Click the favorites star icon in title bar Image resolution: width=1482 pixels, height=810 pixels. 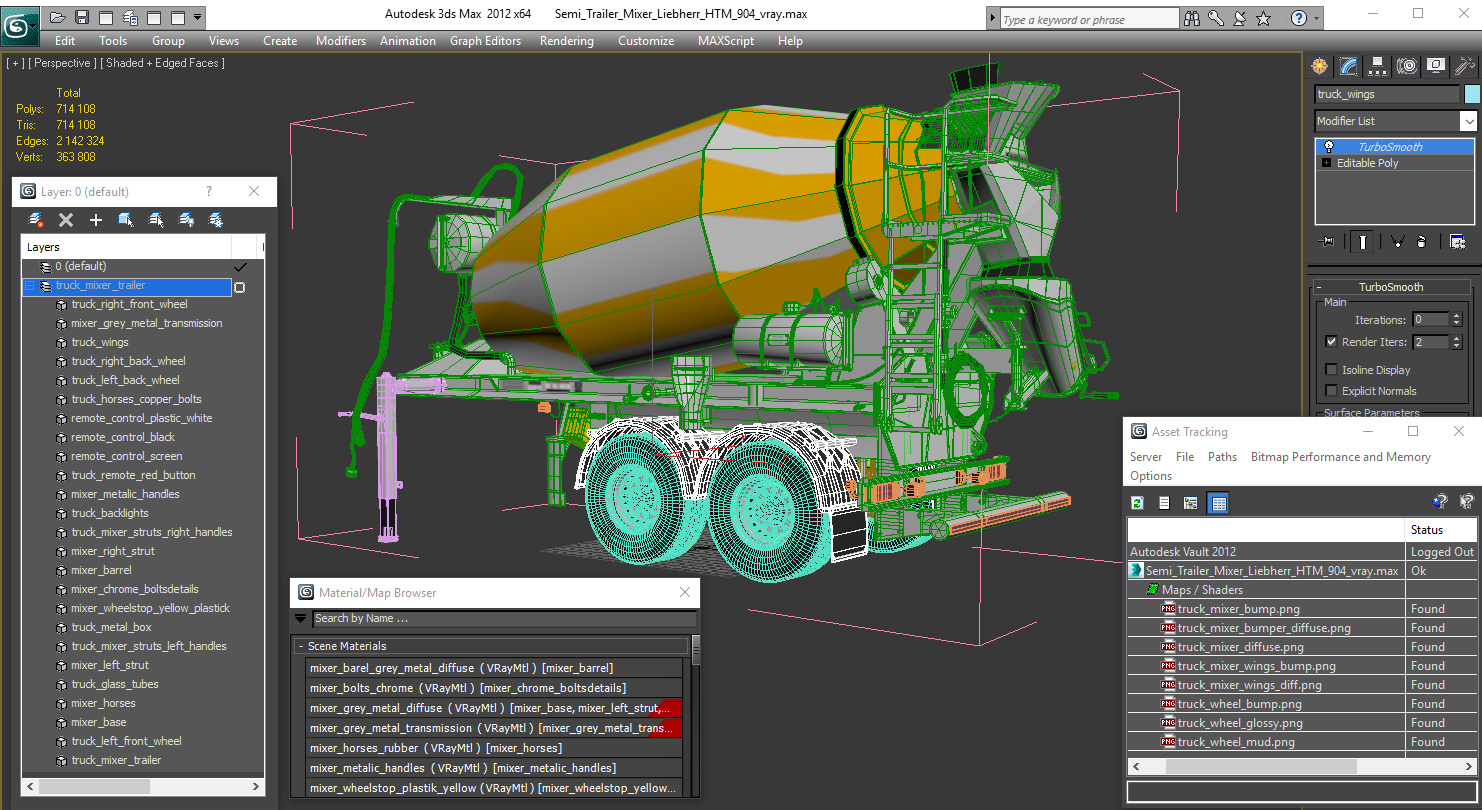(1263, 18)
